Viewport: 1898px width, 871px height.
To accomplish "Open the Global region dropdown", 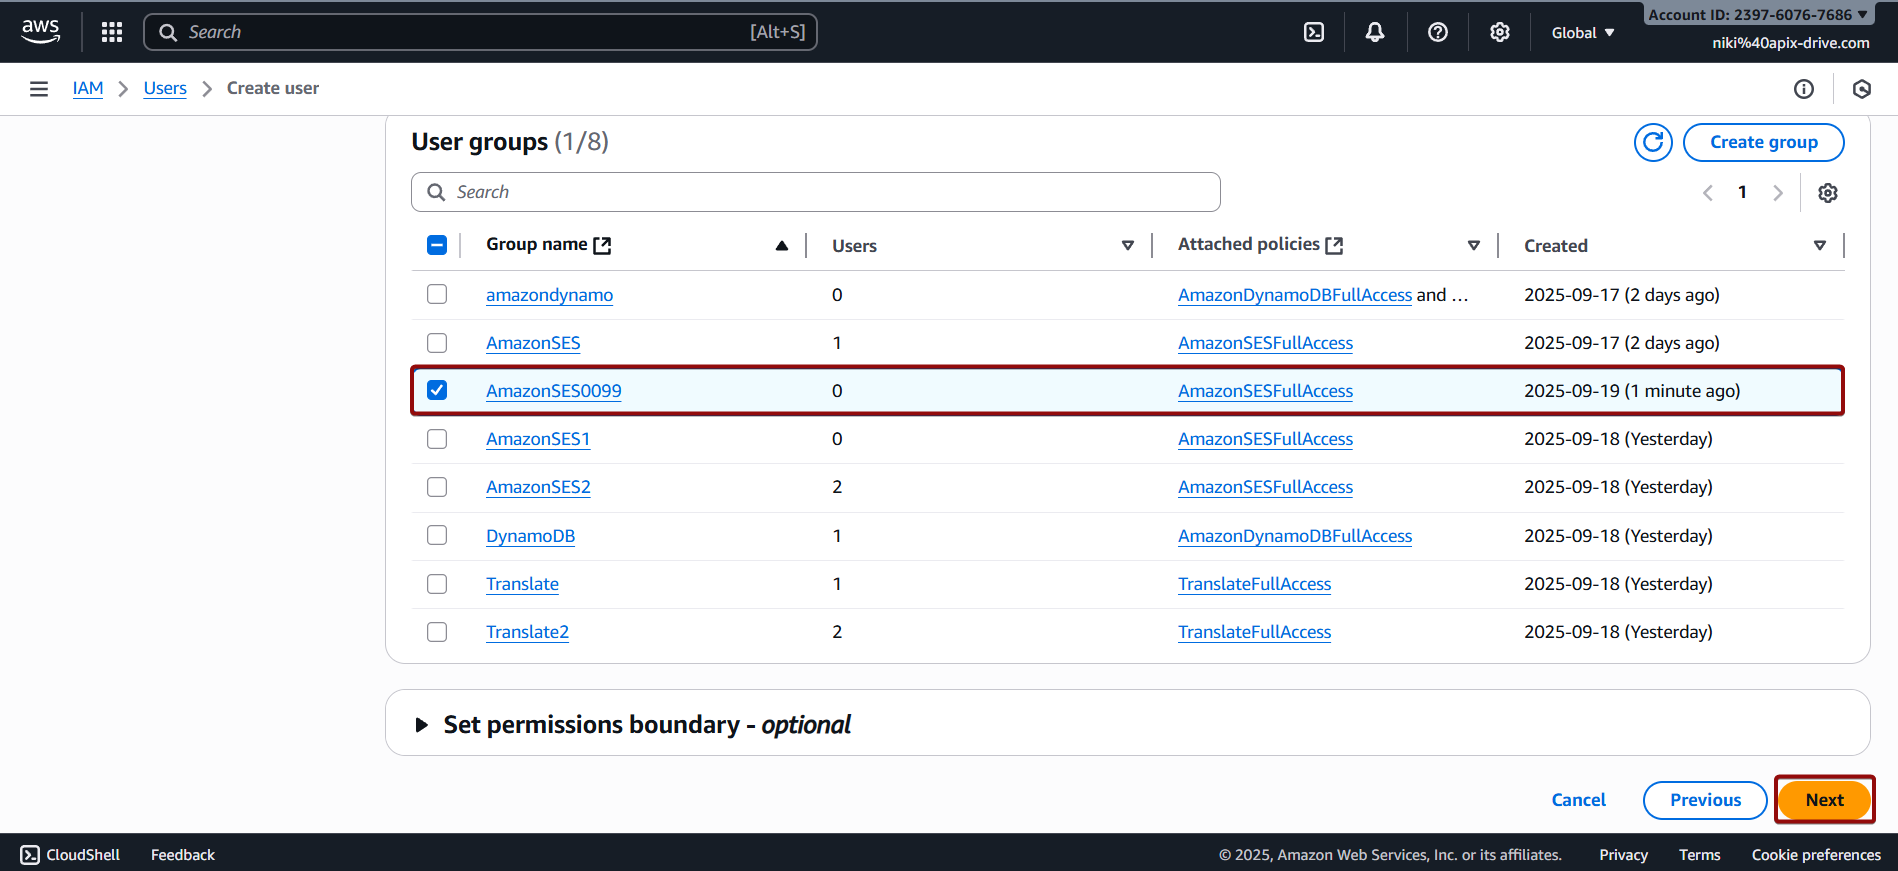I will [x=1582, y=33].
